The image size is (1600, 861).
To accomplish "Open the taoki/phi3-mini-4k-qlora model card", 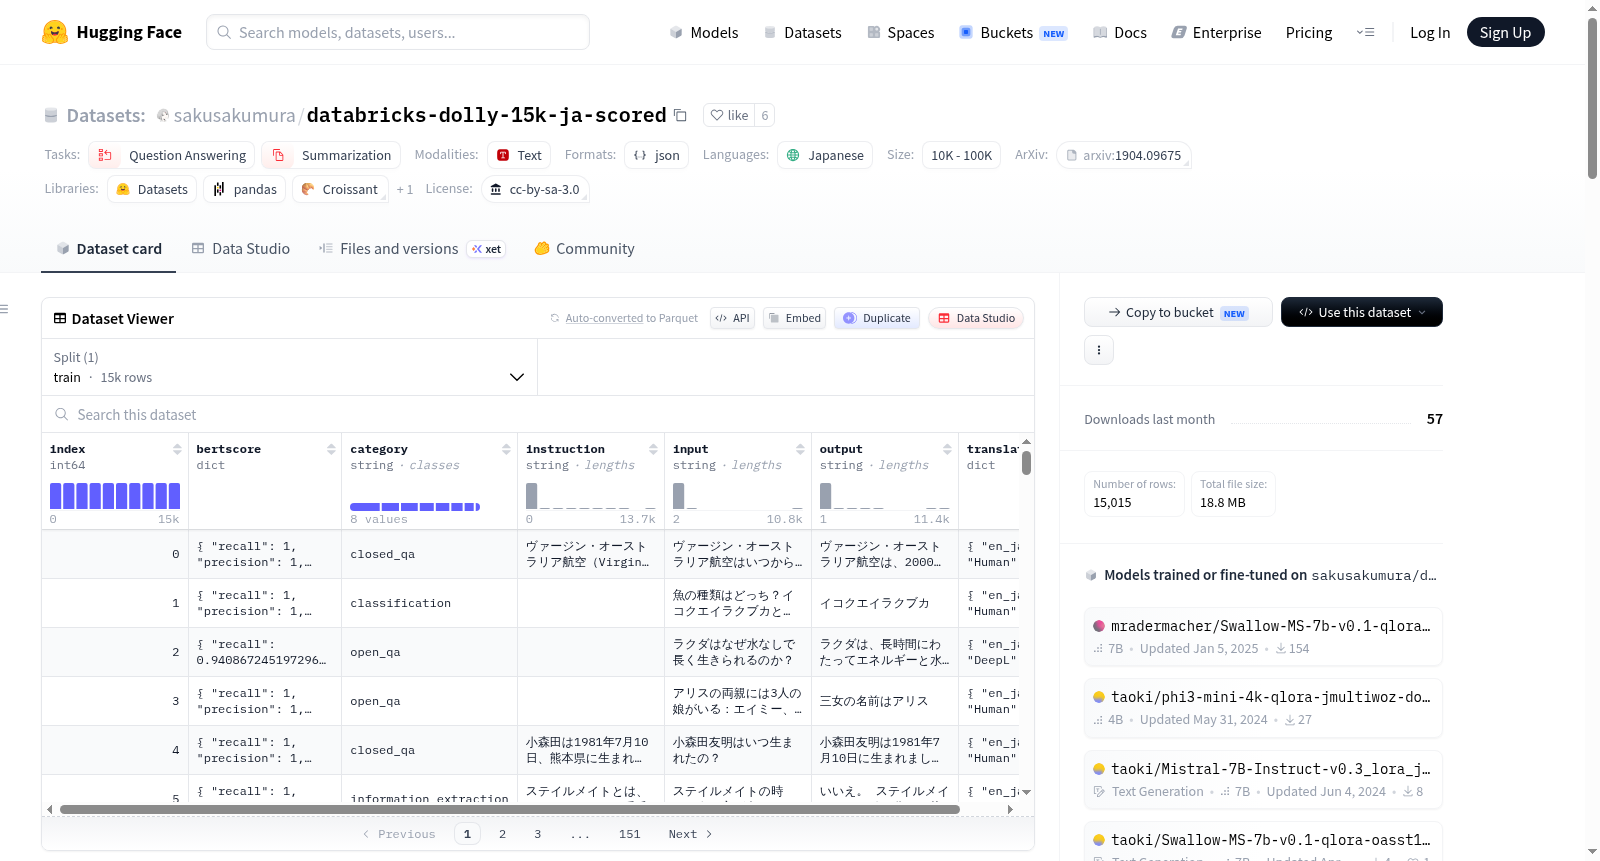I will point(1263,707).
